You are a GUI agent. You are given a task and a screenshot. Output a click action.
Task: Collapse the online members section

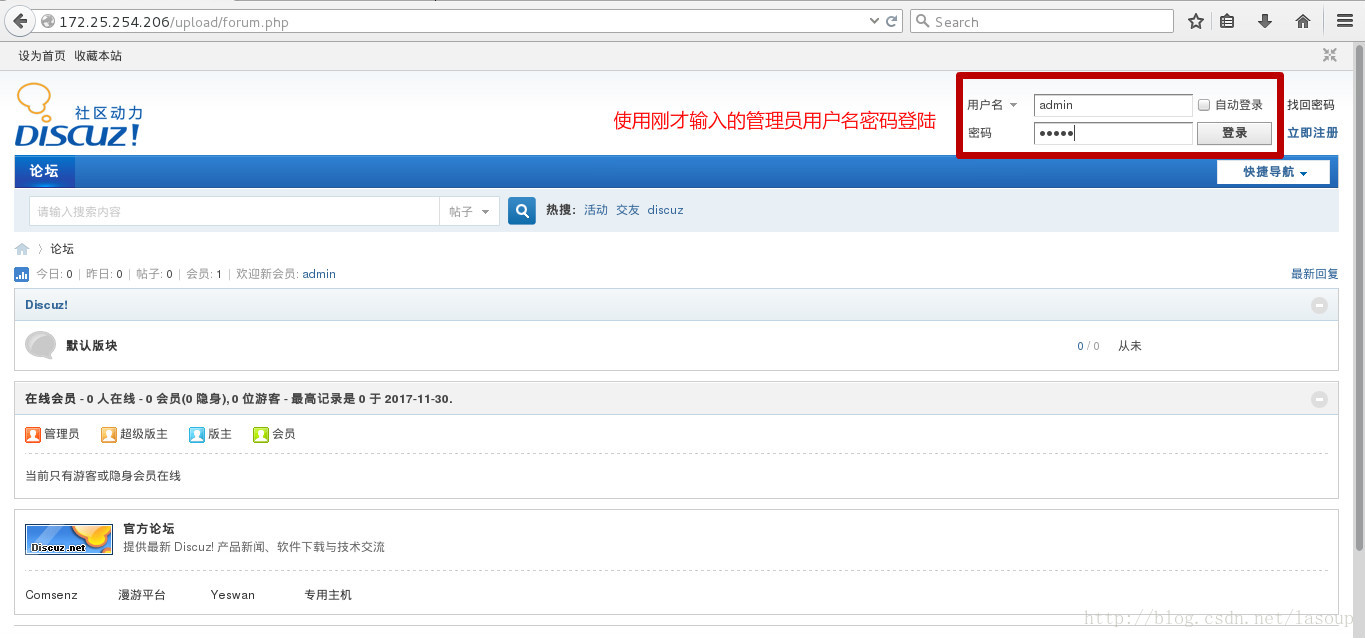(1319, 399)
